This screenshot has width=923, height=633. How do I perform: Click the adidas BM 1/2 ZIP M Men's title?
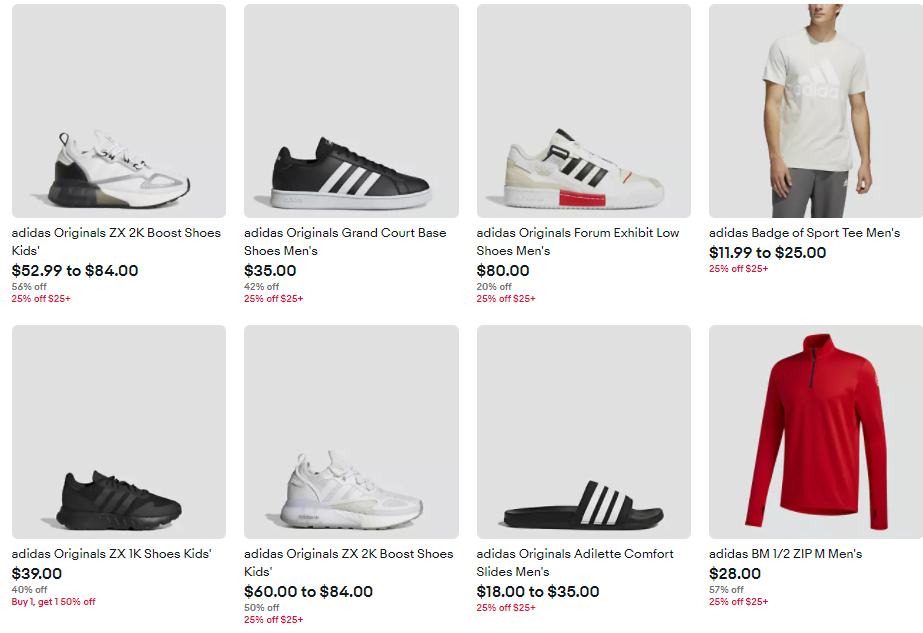tap(785, 554)
